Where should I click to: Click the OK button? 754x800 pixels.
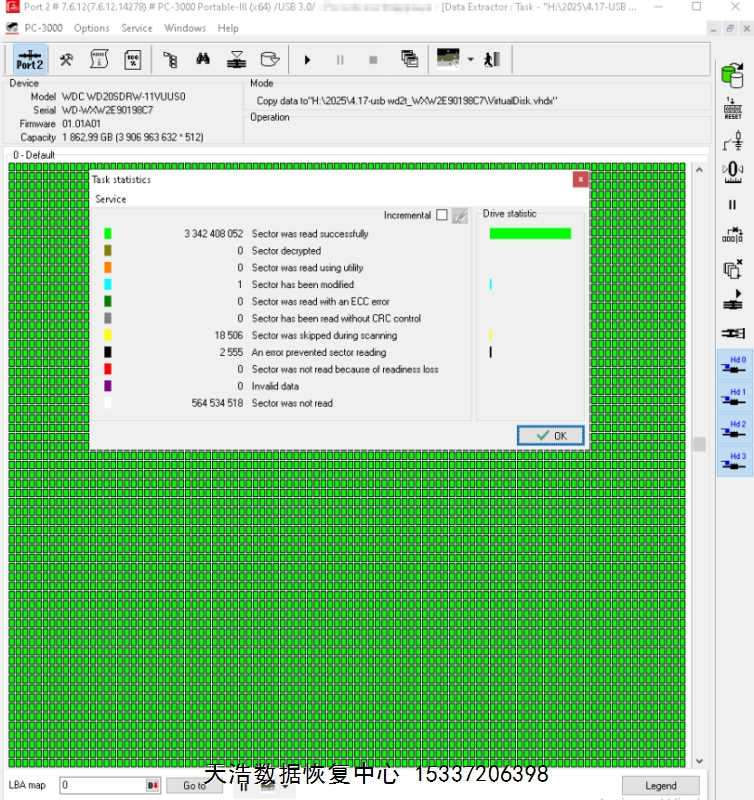tap(550, 436)
